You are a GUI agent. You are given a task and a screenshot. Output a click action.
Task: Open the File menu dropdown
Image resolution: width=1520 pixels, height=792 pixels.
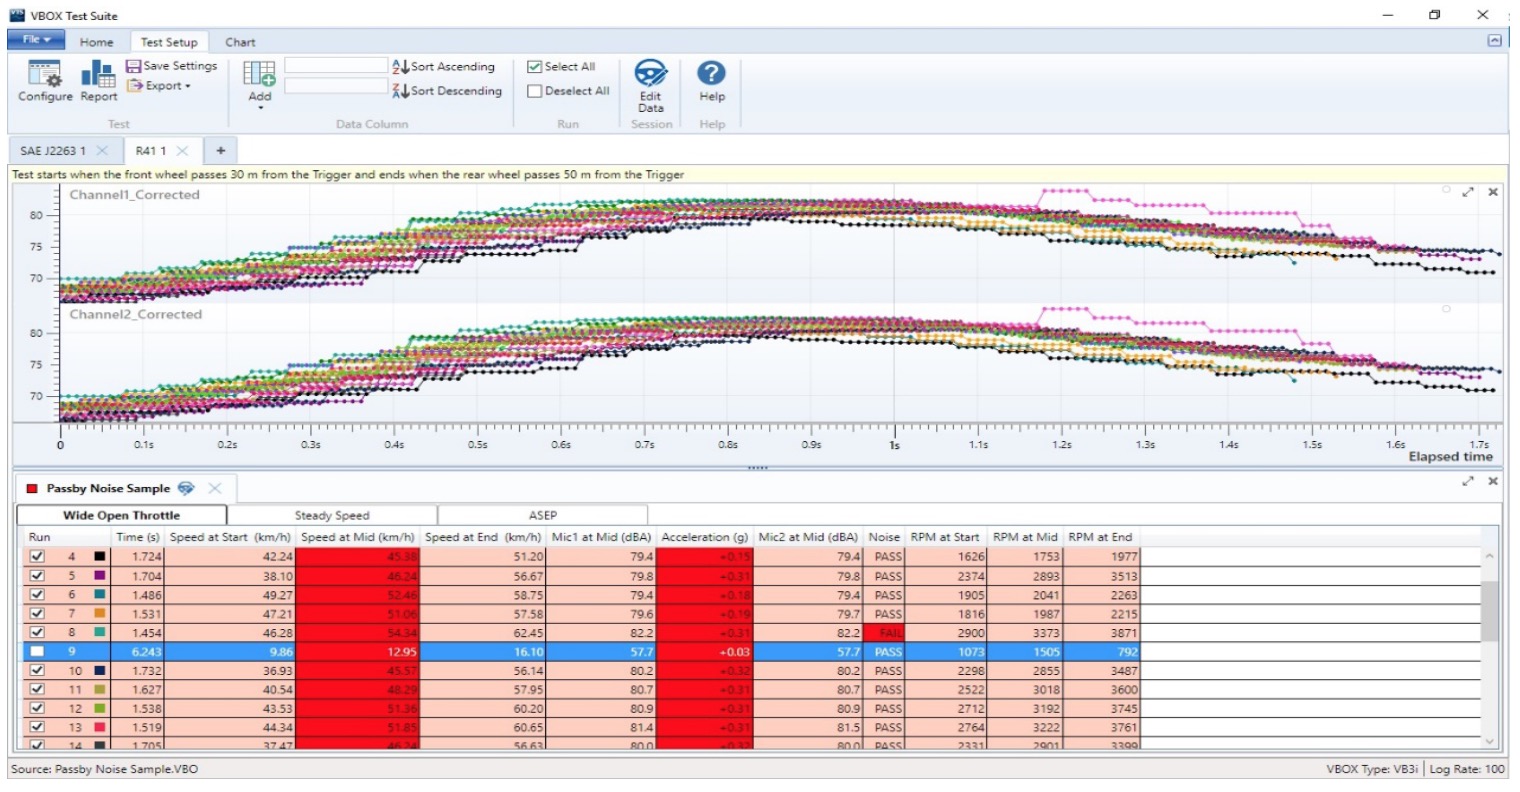pos(36,40)
